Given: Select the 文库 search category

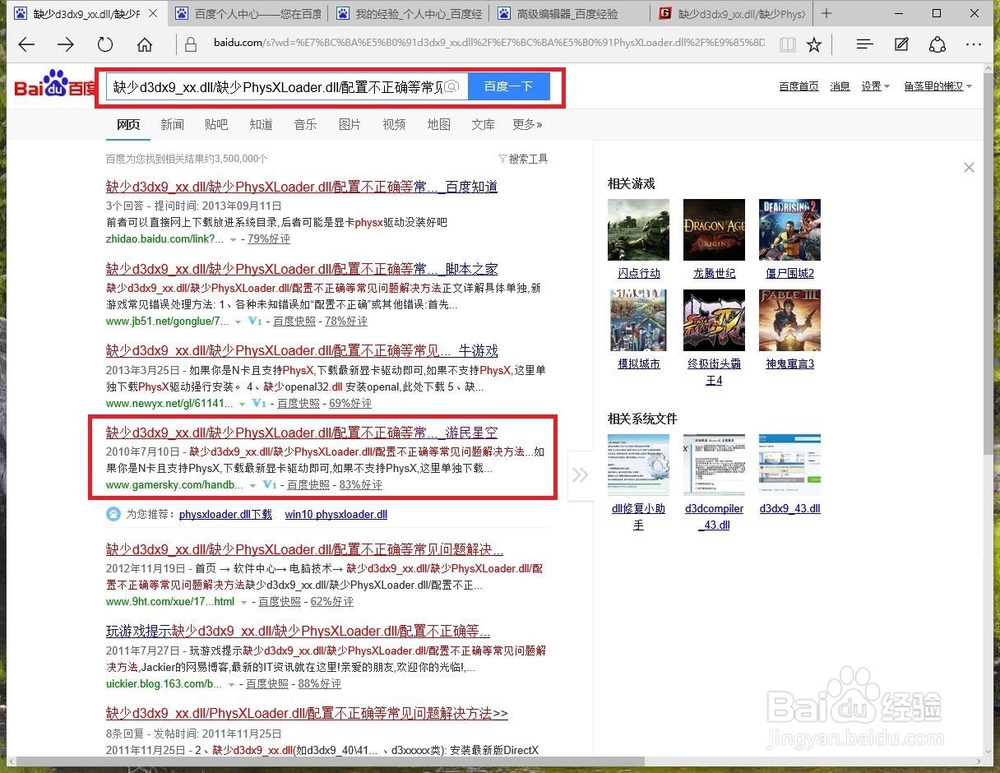Looking at the screenshot, I should 483,124.
